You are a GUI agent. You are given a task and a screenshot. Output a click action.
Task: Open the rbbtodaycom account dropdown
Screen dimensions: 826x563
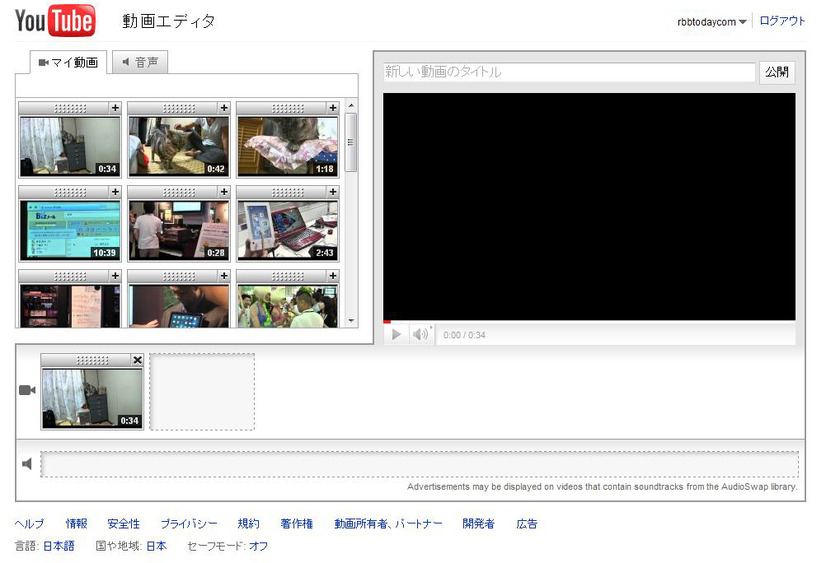pyautogui.click(x=712, y=22)
